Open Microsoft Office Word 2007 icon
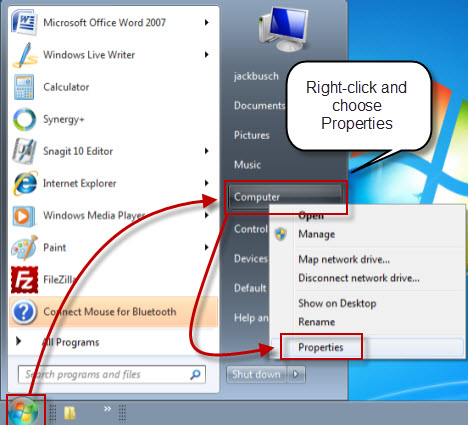468x425 pixels. coord(23,22)
